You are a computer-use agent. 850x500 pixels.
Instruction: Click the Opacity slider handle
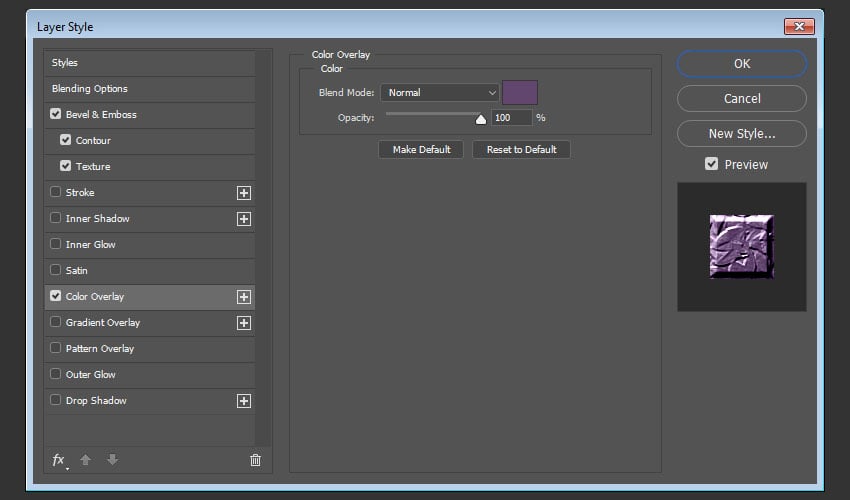(481, 119)
